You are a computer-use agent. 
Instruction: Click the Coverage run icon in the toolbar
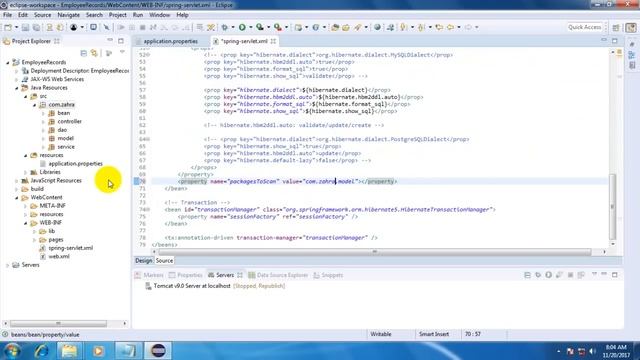(260, 27)
